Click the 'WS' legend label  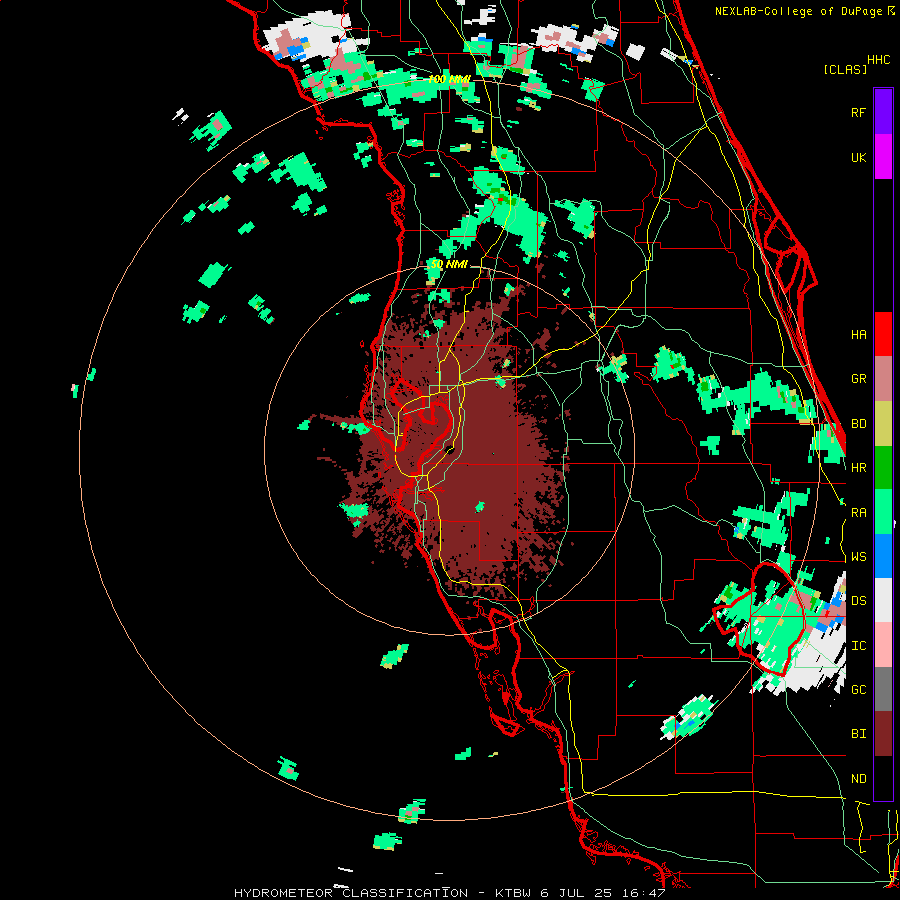click(858, 557)
